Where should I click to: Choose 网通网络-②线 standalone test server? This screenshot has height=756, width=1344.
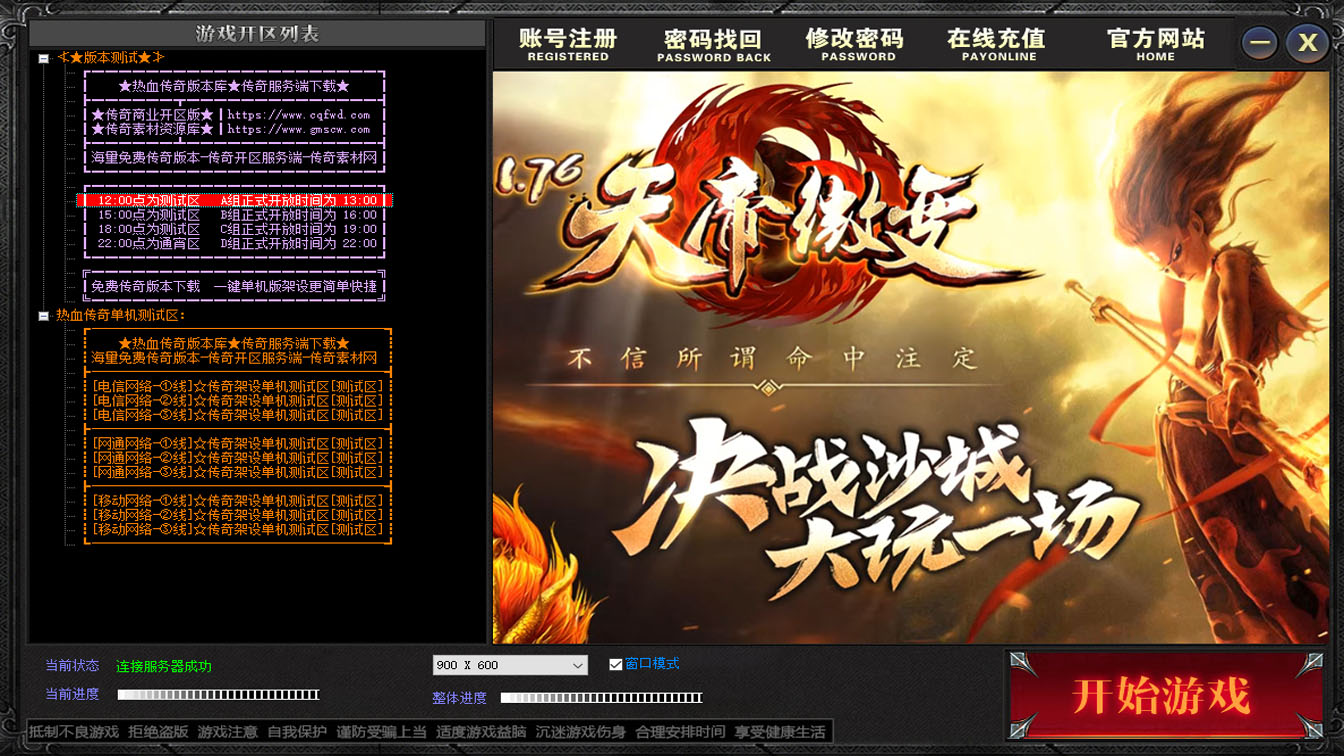[237, 458]
